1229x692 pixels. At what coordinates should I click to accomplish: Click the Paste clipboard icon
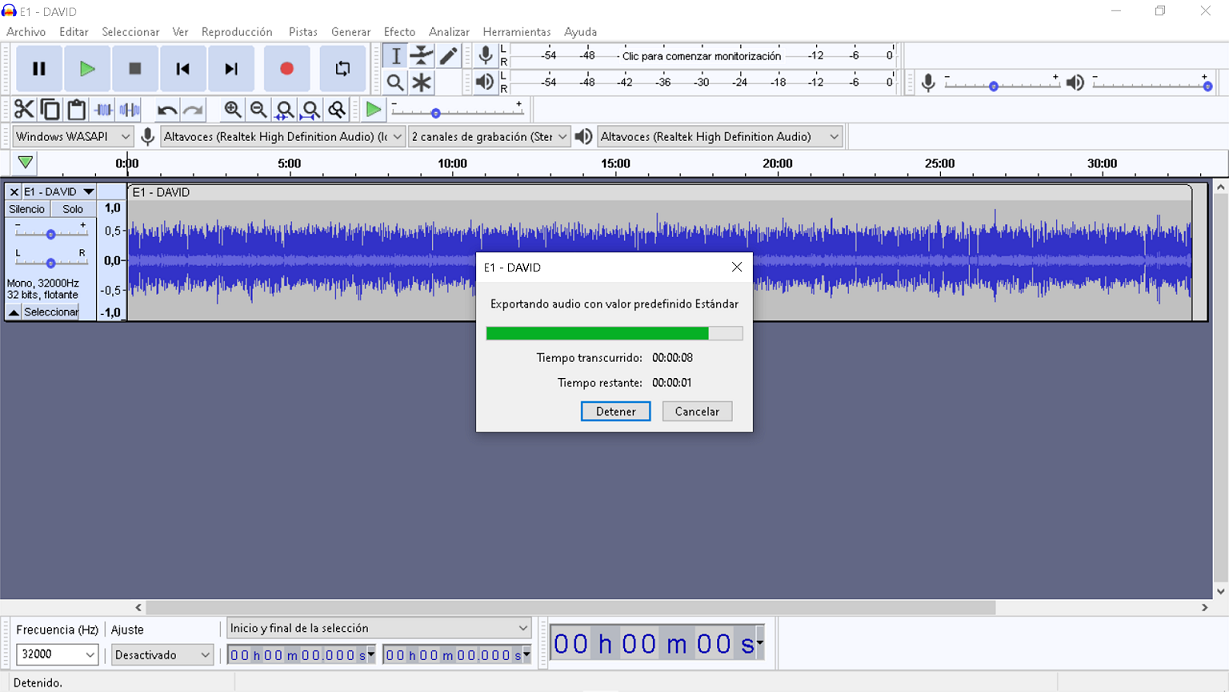point(76,110)
